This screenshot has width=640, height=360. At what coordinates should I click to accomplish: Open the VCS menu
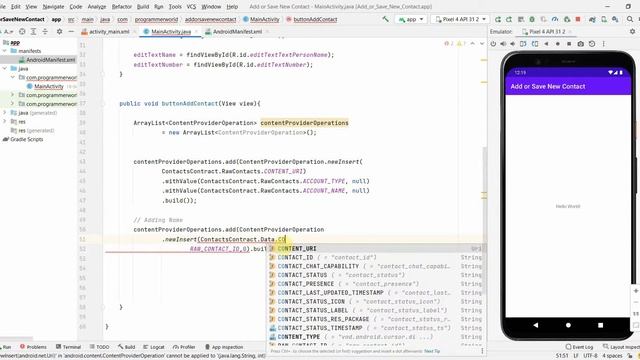tap(191, 7)
